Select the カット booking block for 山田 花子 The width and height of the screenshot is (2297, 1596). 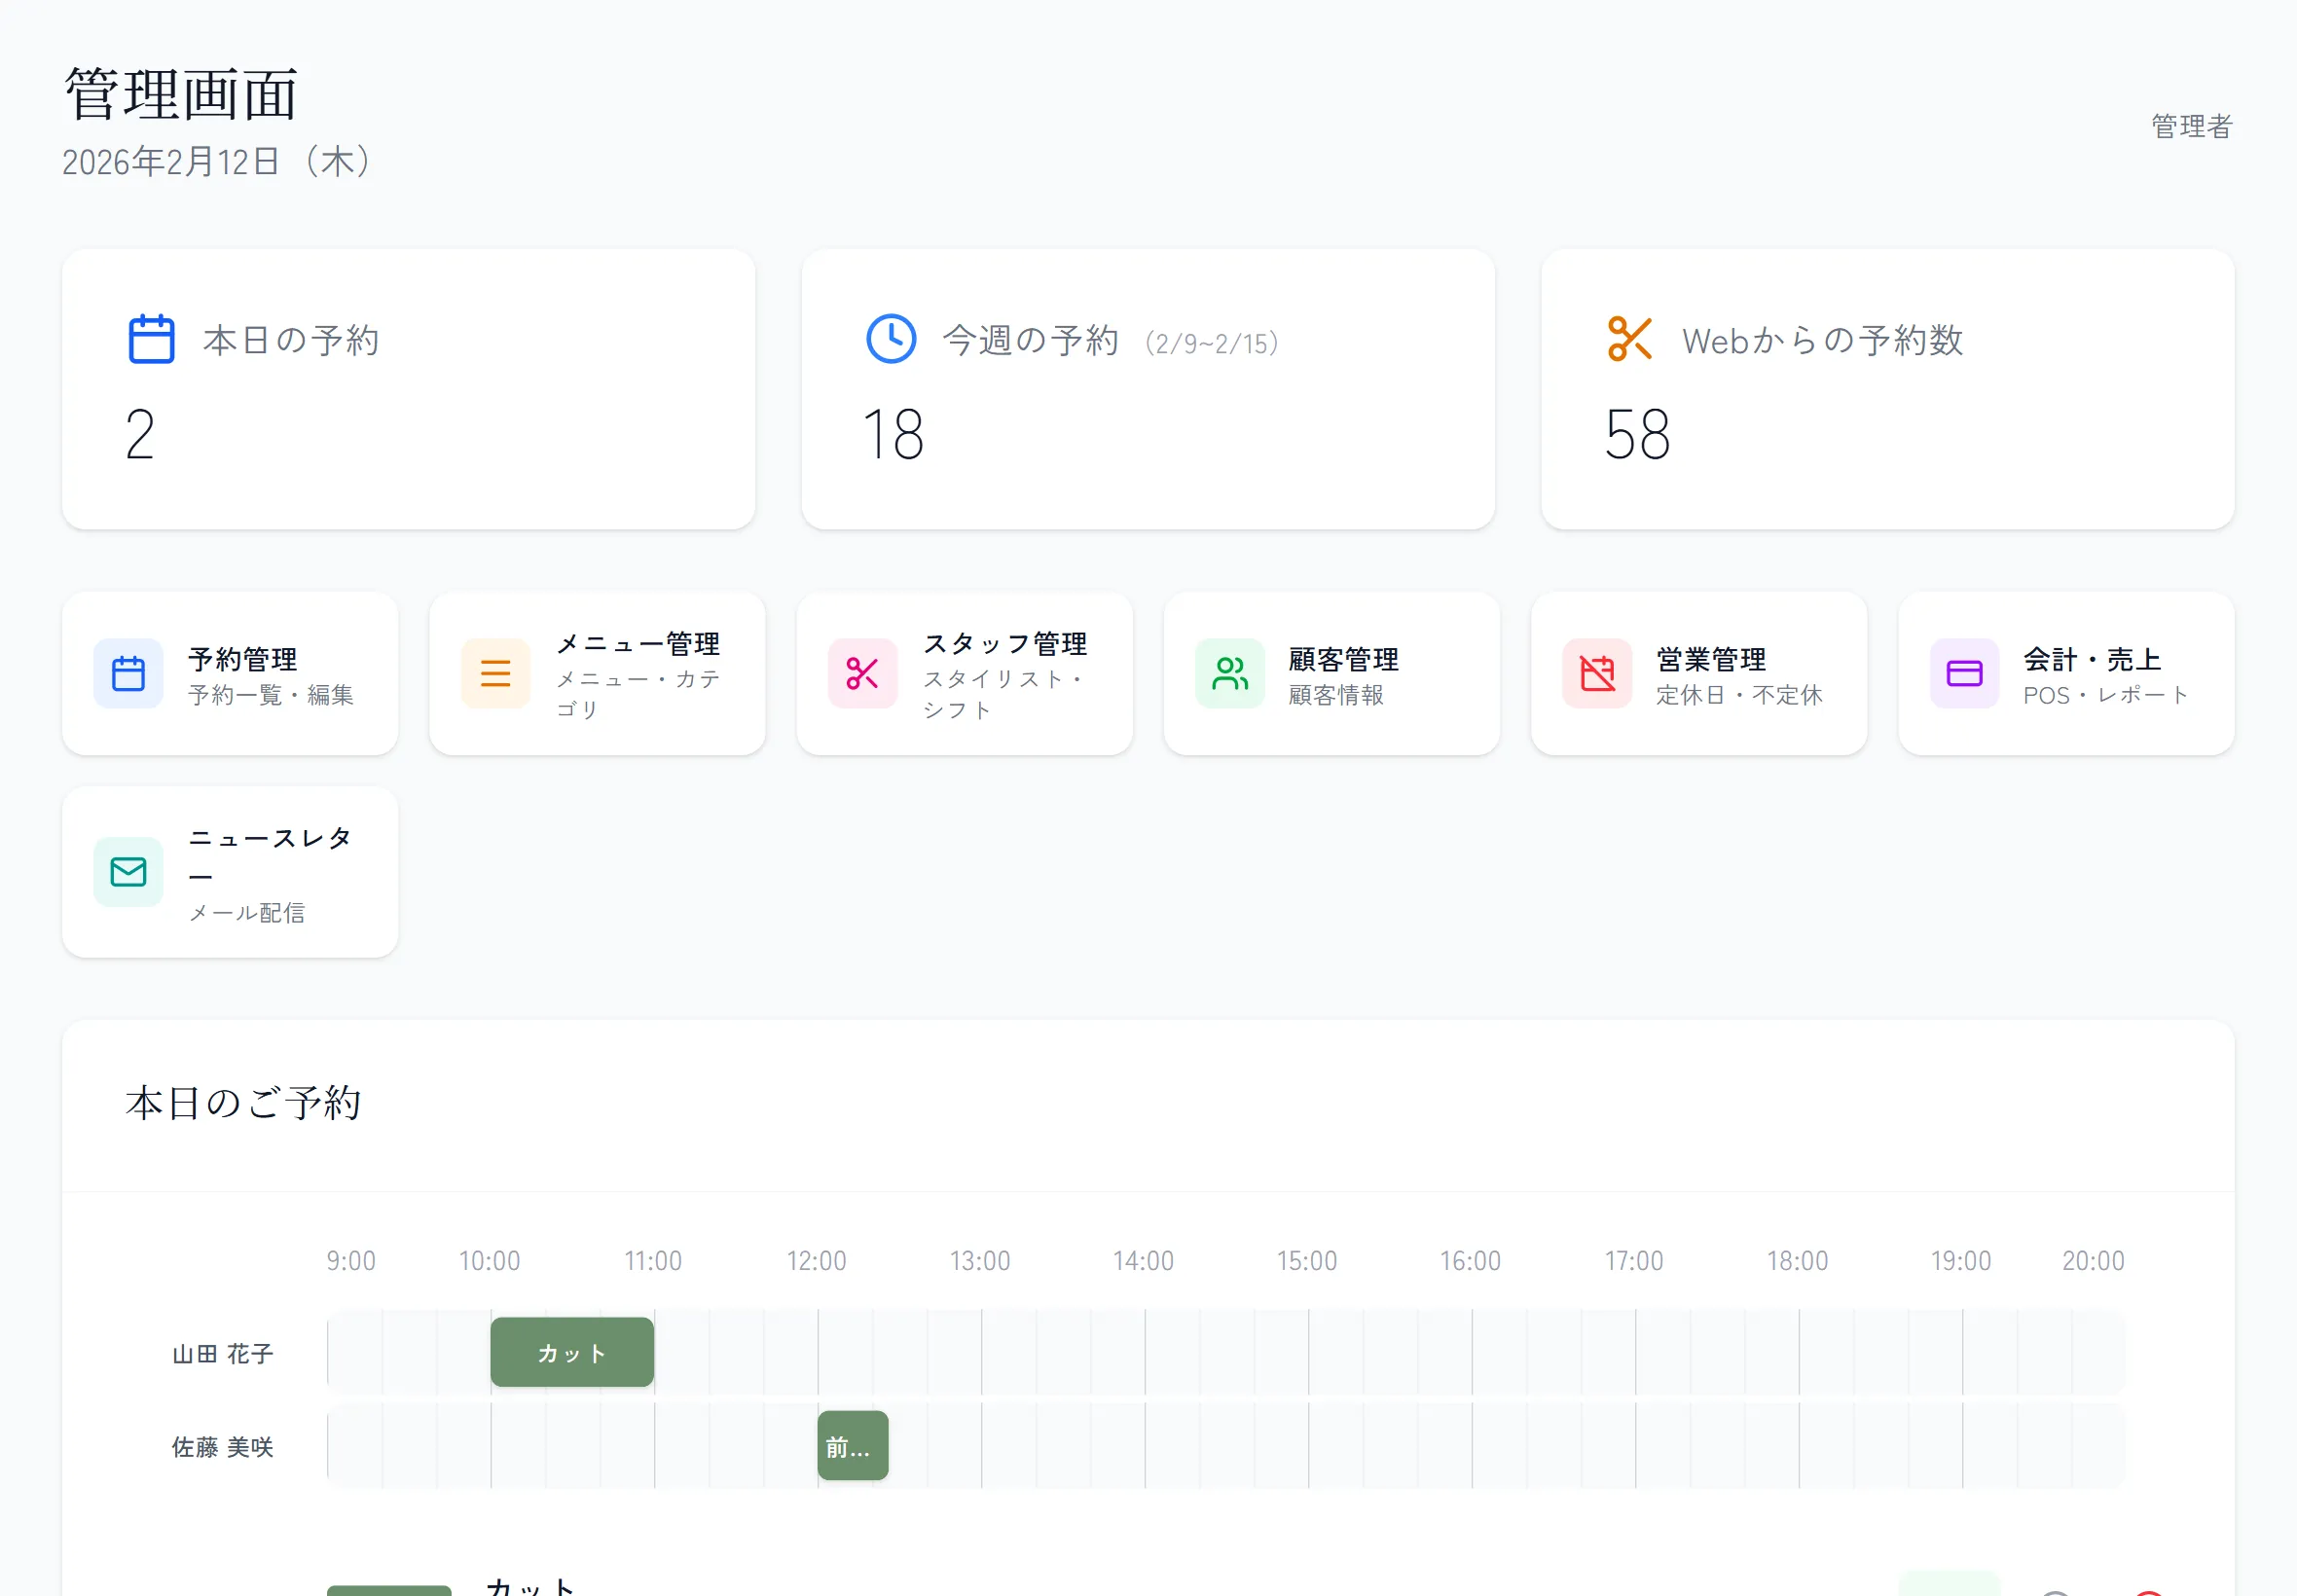tap(572, 1352)
